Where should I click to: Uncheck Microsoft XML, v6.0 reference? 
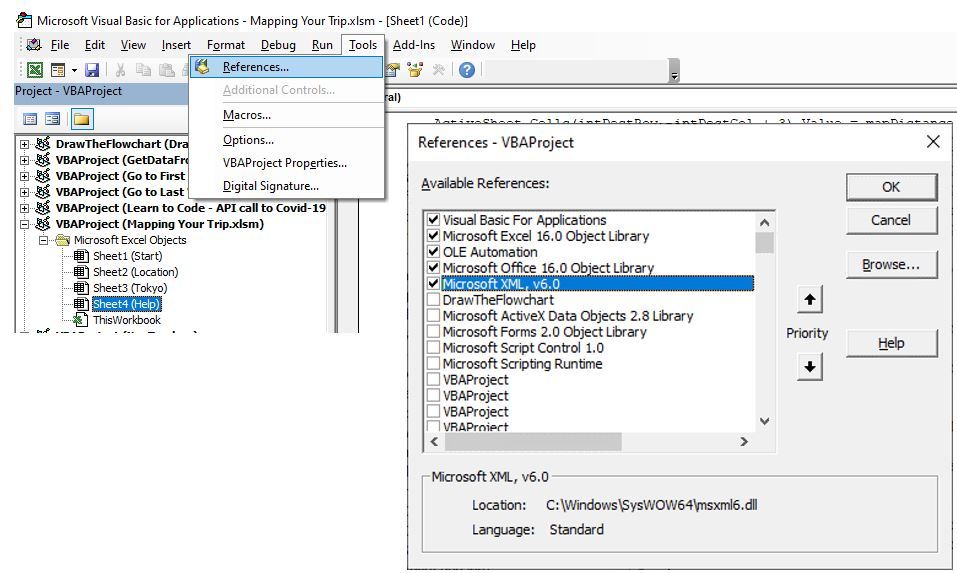pos(433,283)
